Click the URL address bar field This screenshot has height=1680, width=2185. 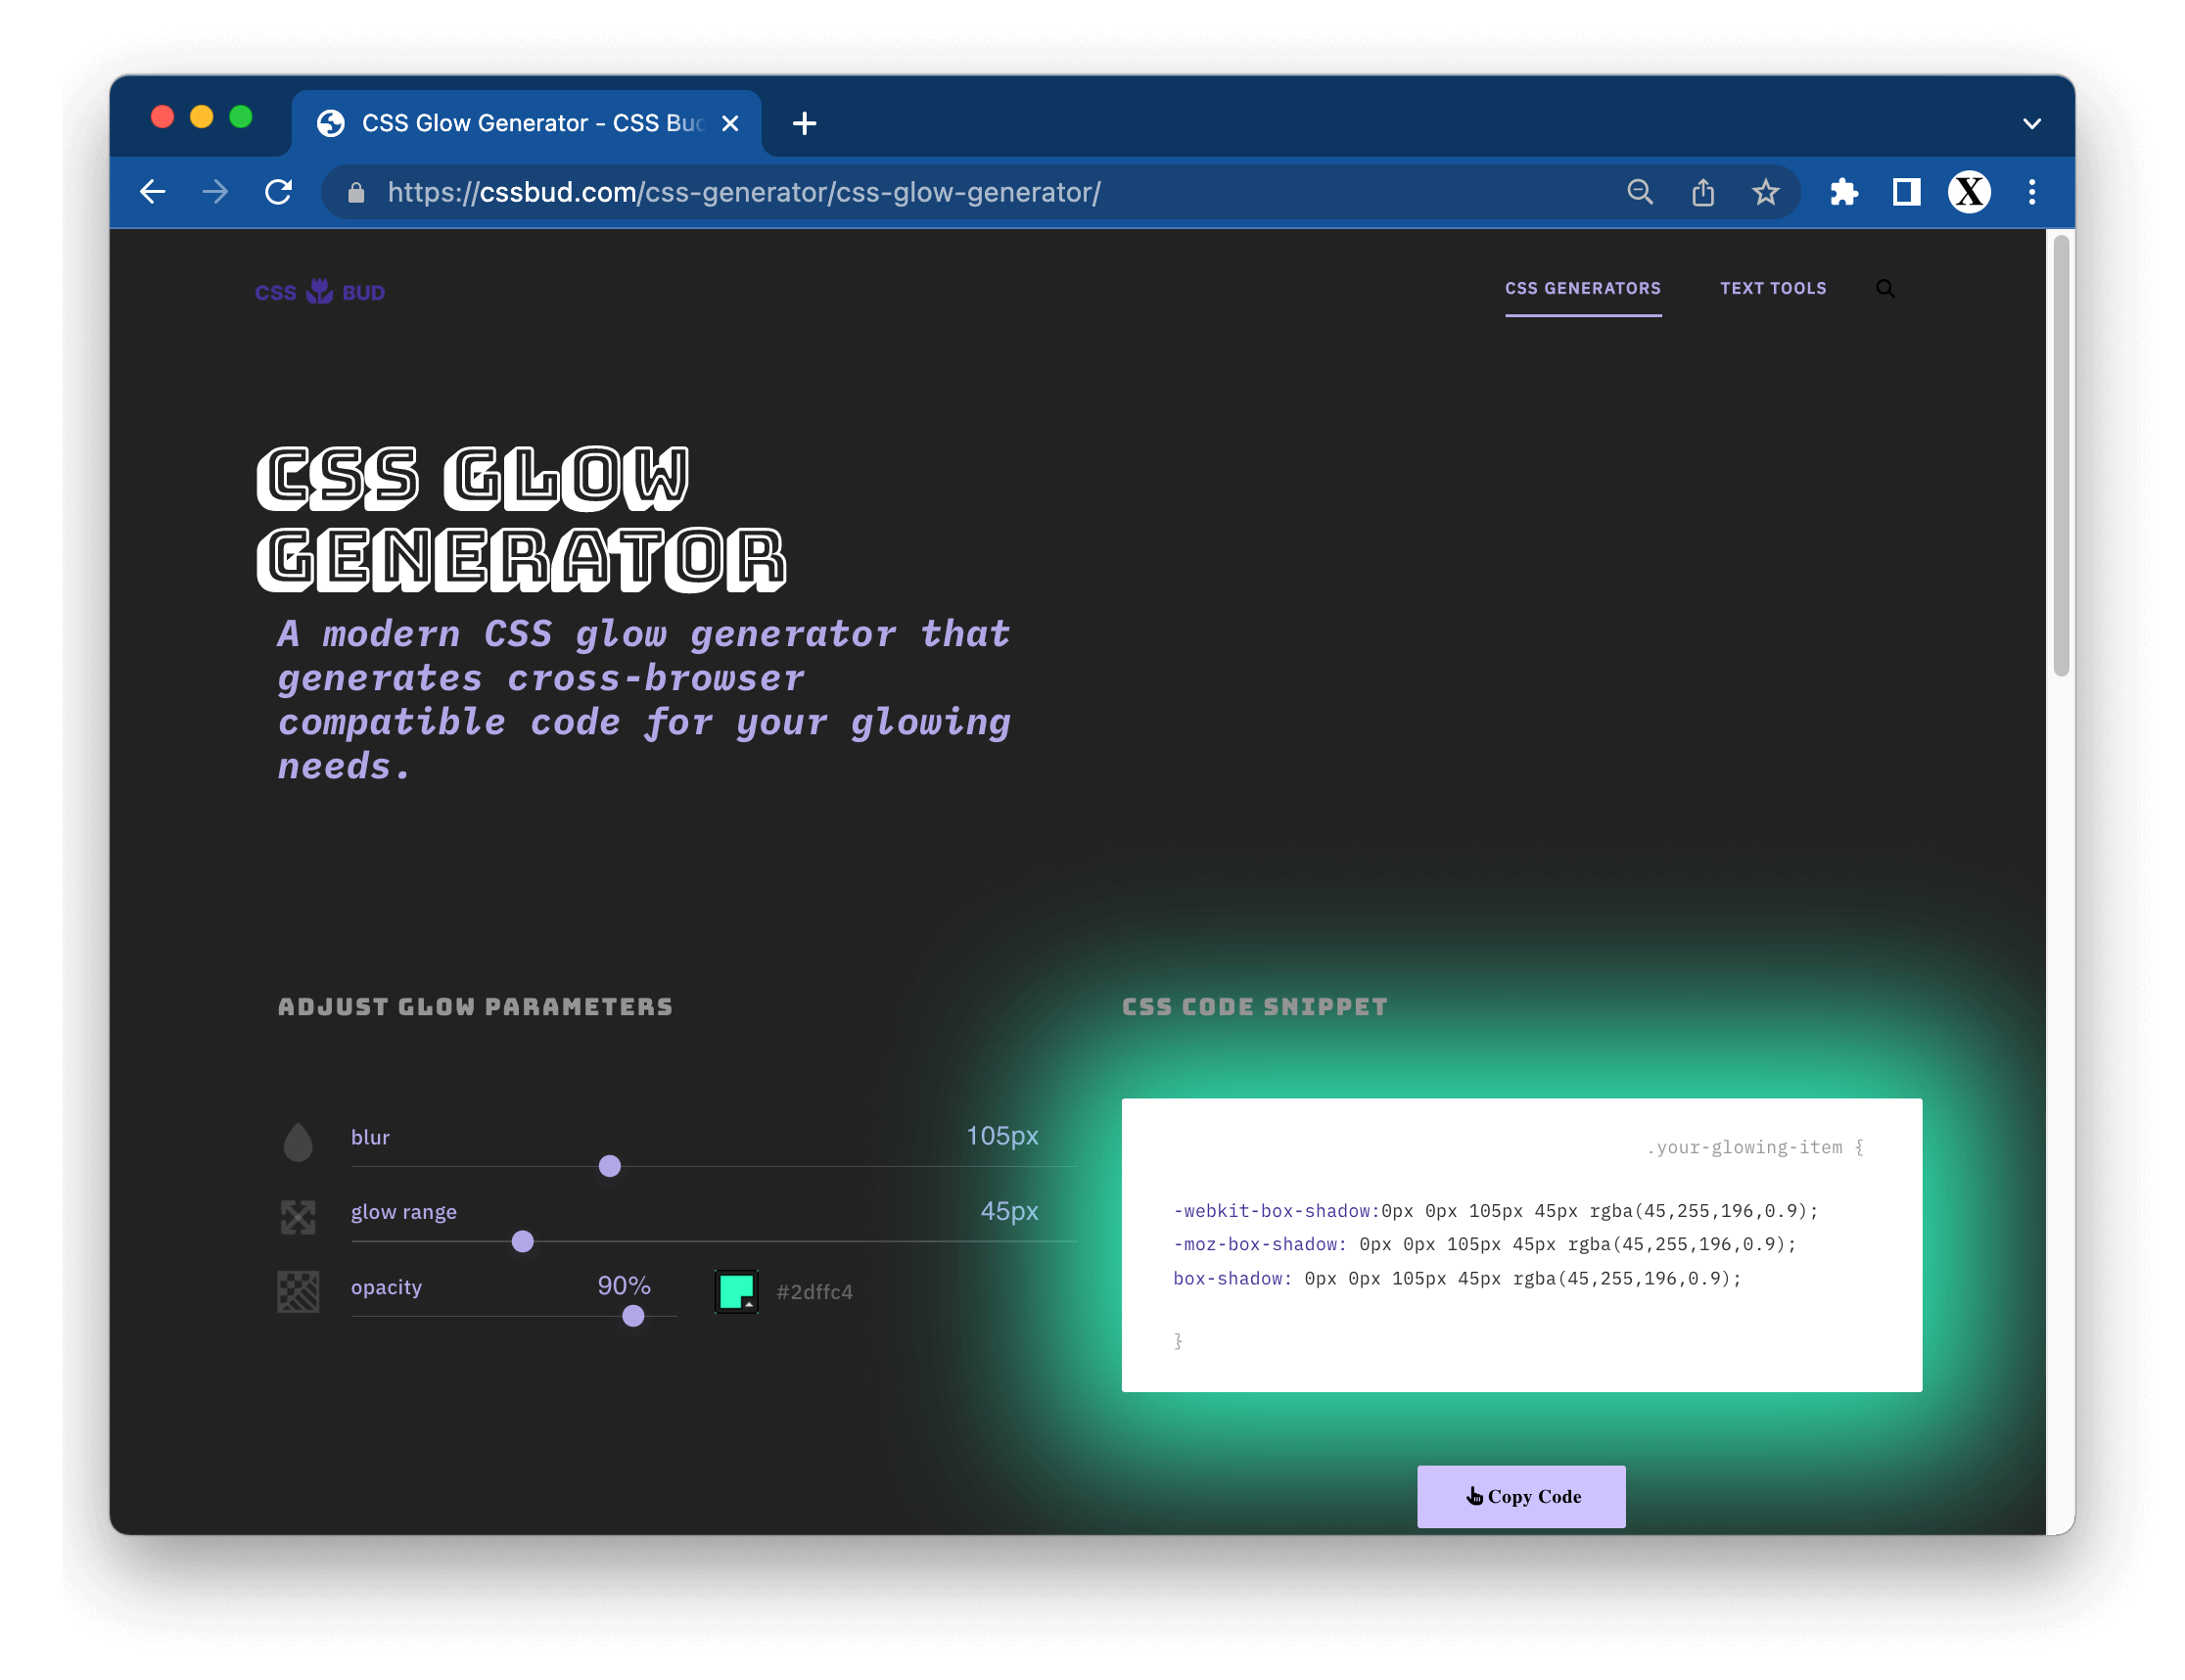(900, 192)
